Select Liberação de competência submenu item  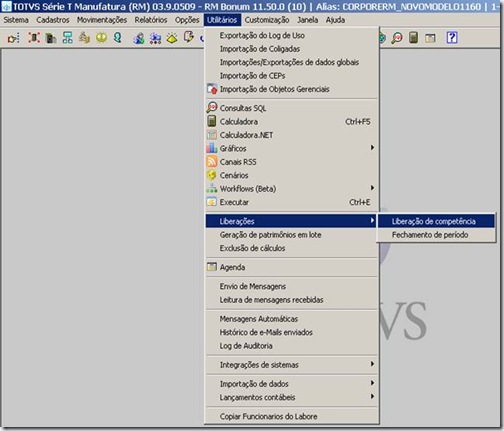coord(436,221)
